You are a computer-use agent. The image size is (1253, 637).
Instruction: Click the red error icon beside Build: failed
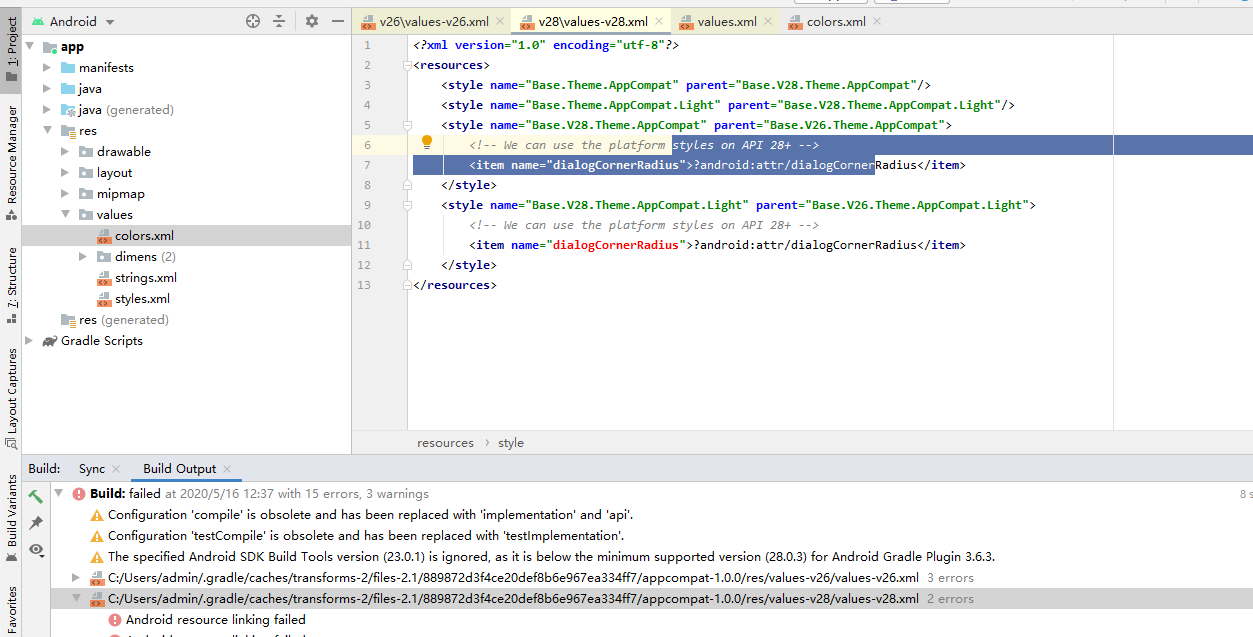click(79, 494)
